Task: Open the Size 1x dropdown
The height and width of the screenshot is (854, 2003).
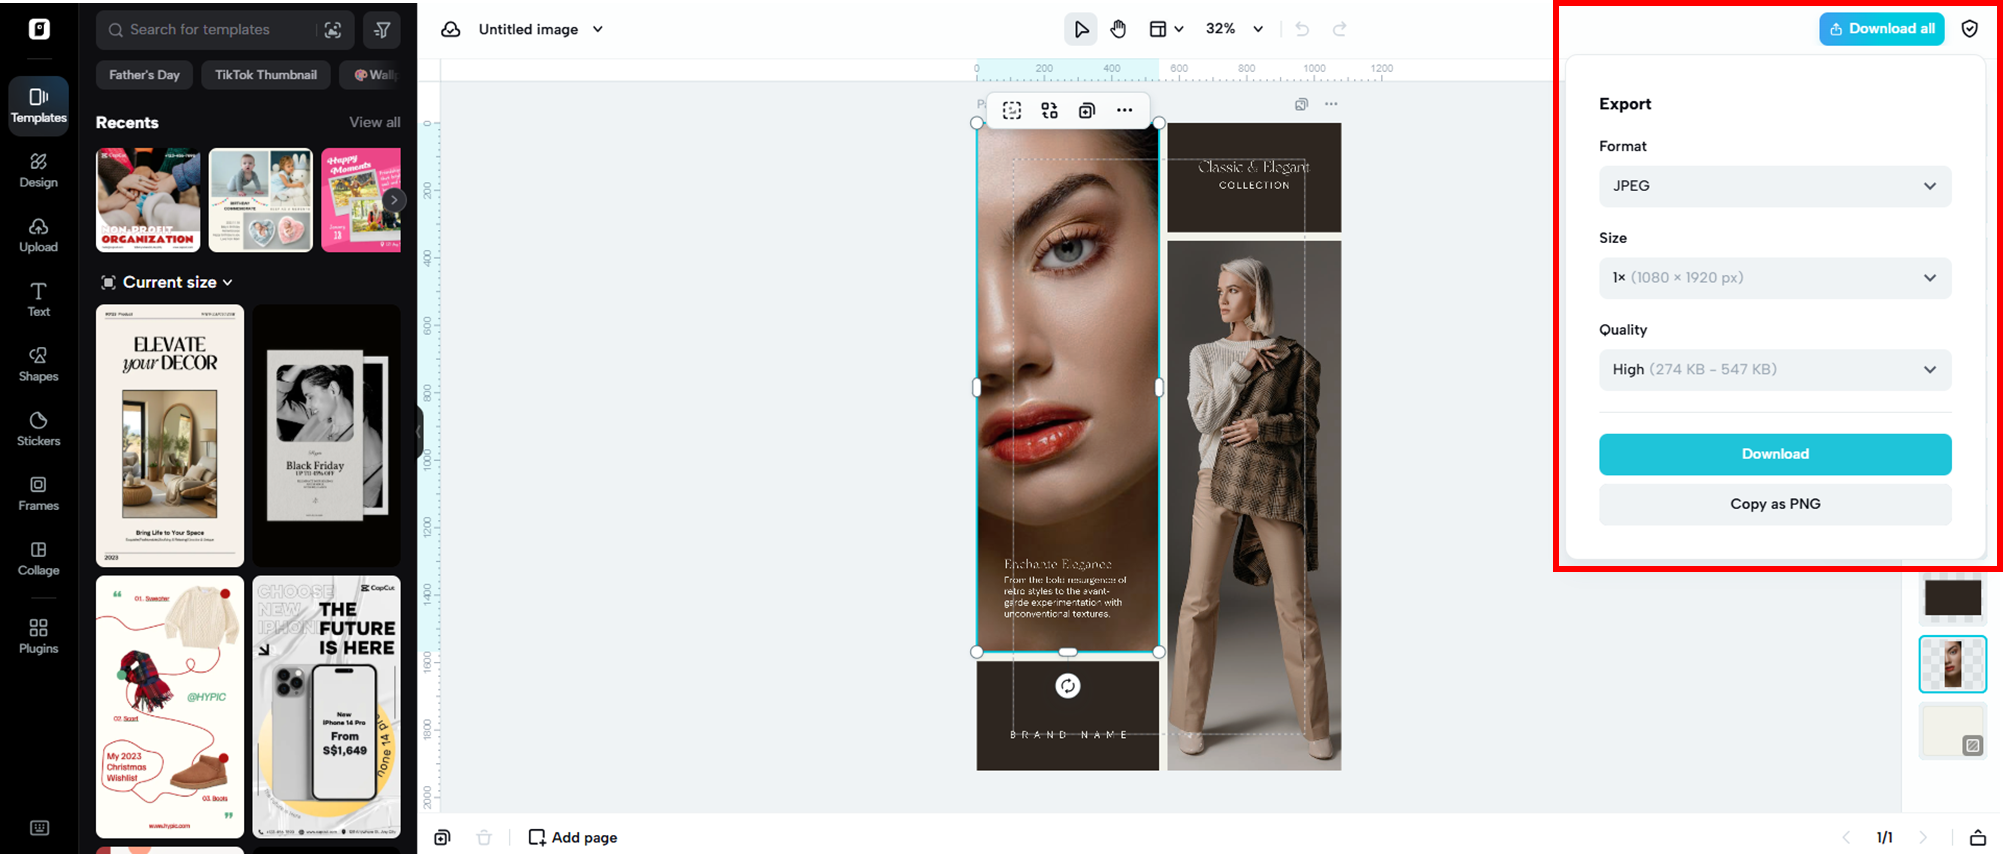Action: [x=1774, y=278]
